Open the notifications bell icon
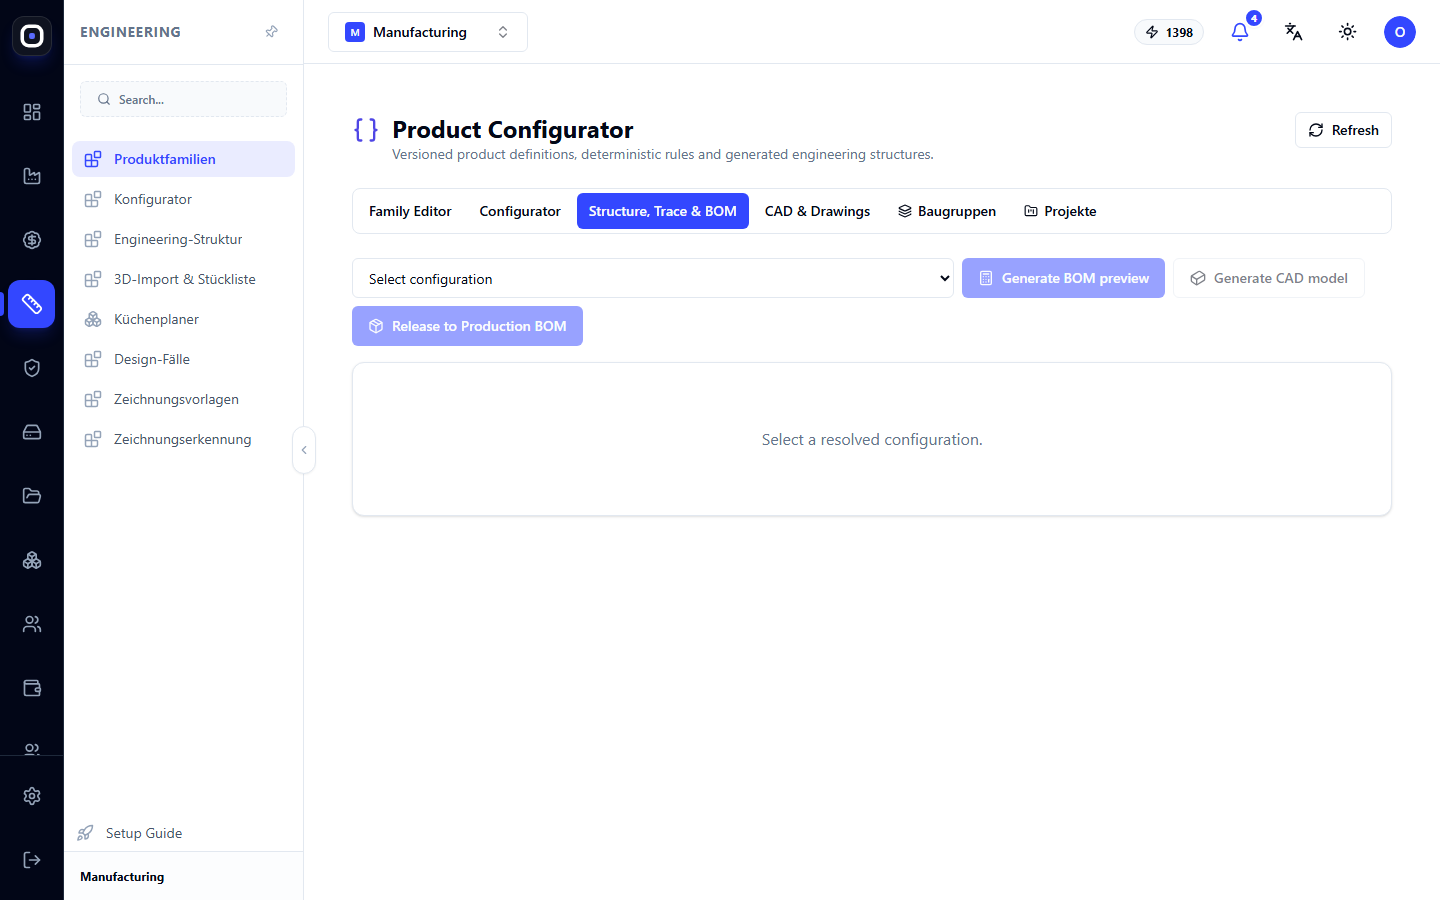Viewport: 1440px width, 900px height. 1240,32
